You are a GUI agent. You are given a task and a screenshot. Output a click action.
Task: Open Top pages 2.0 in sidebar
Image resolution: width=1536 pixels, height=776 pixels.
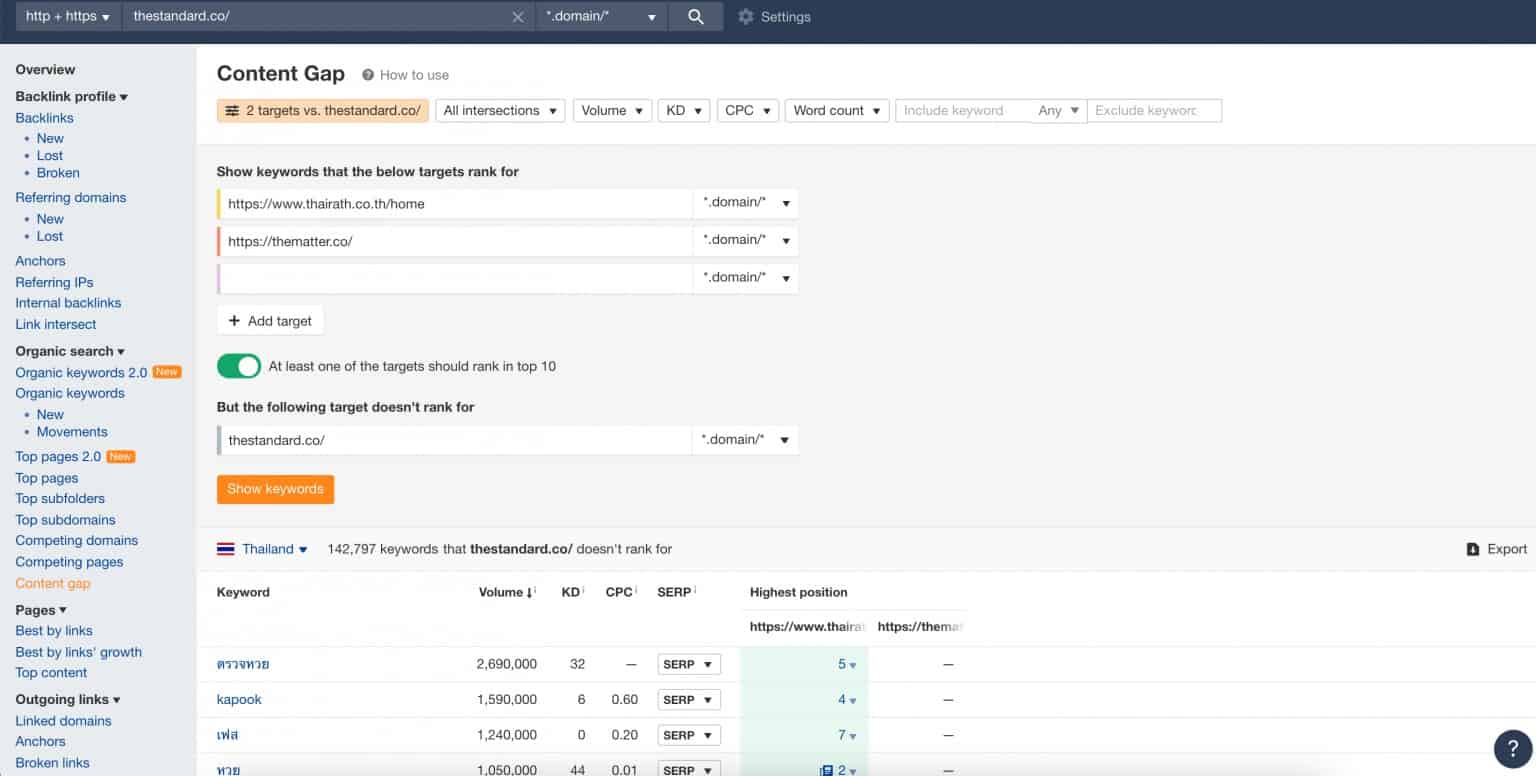tap(58, 456)
